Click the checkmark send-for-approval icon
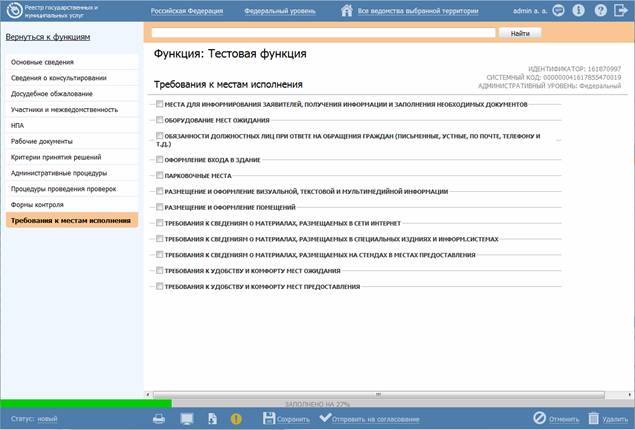The width and height of the screenshot is (635, 430). pos(325,417)
